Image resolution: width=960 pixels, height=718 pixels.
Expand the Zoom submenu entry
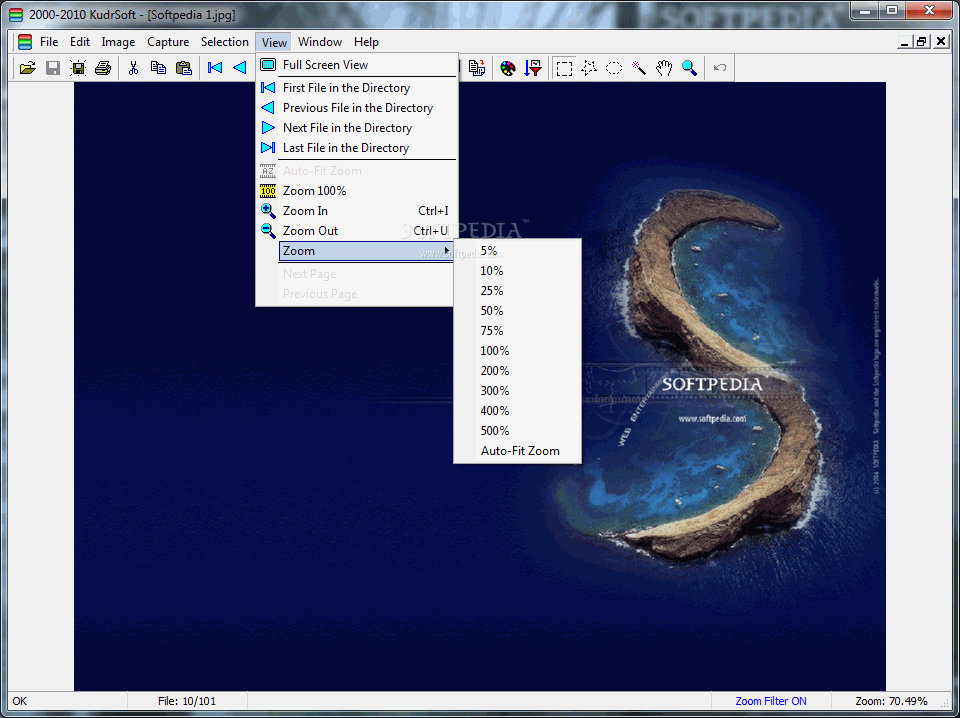click(x=366, y=251)
